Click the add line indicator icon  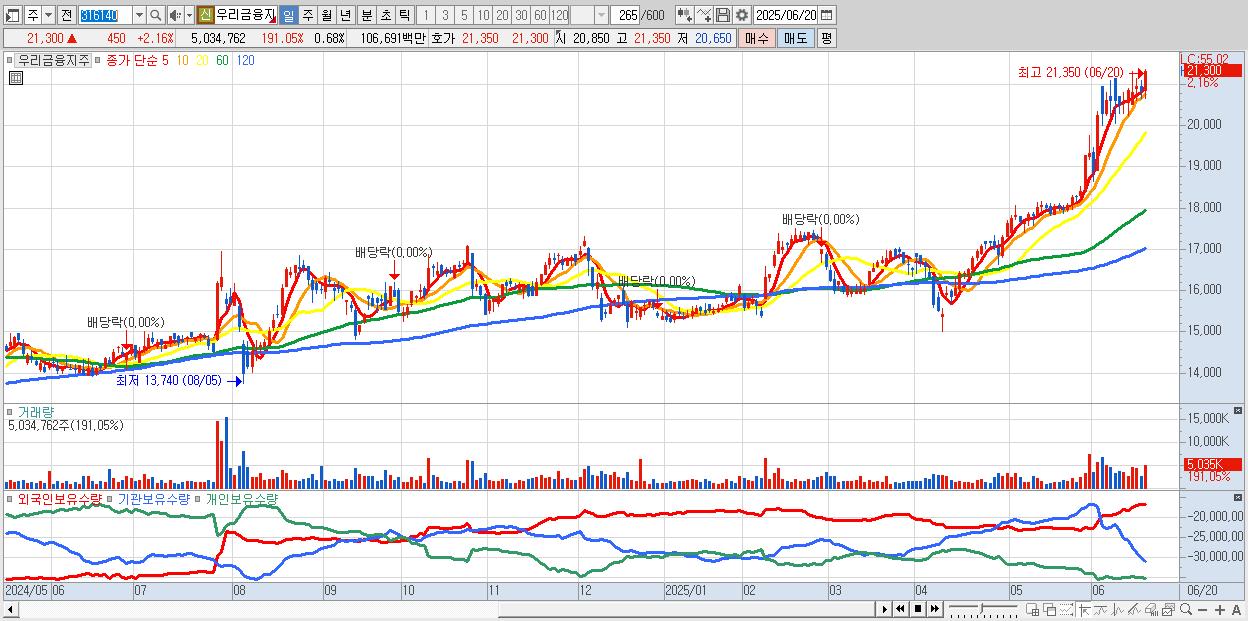pos(704,15)
